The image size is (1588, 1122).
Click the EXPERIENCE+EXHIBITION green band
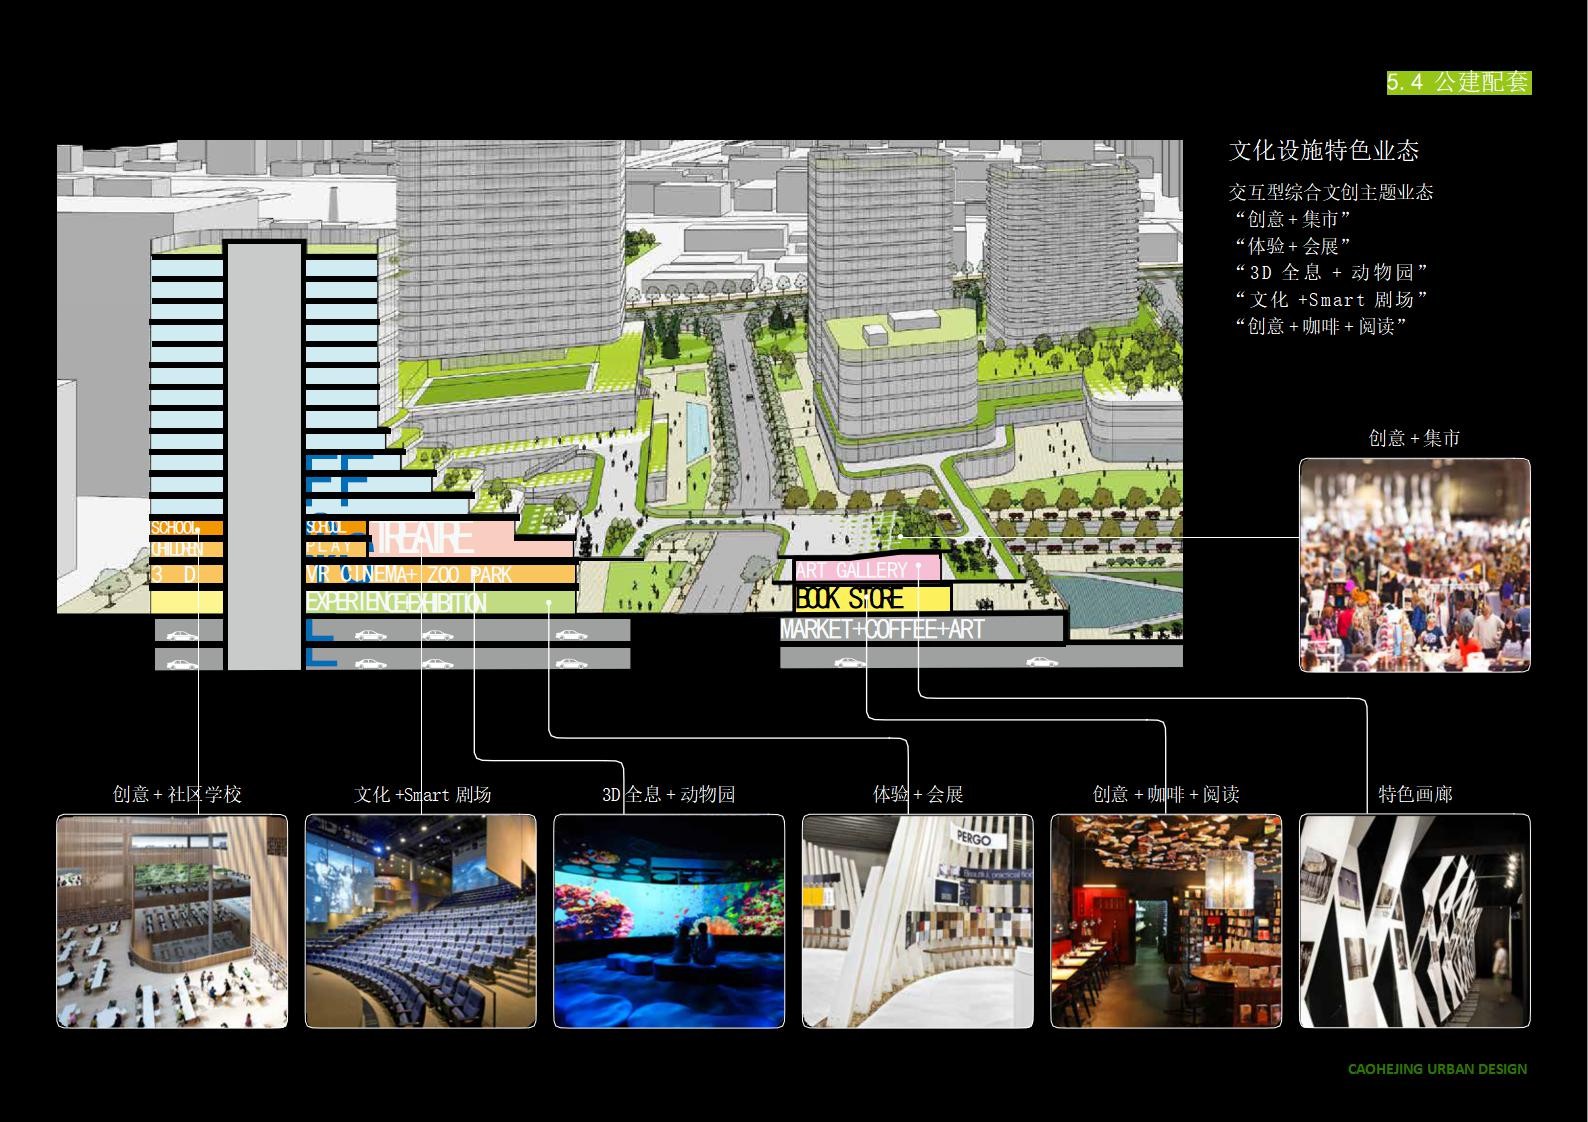click(440, 602)
